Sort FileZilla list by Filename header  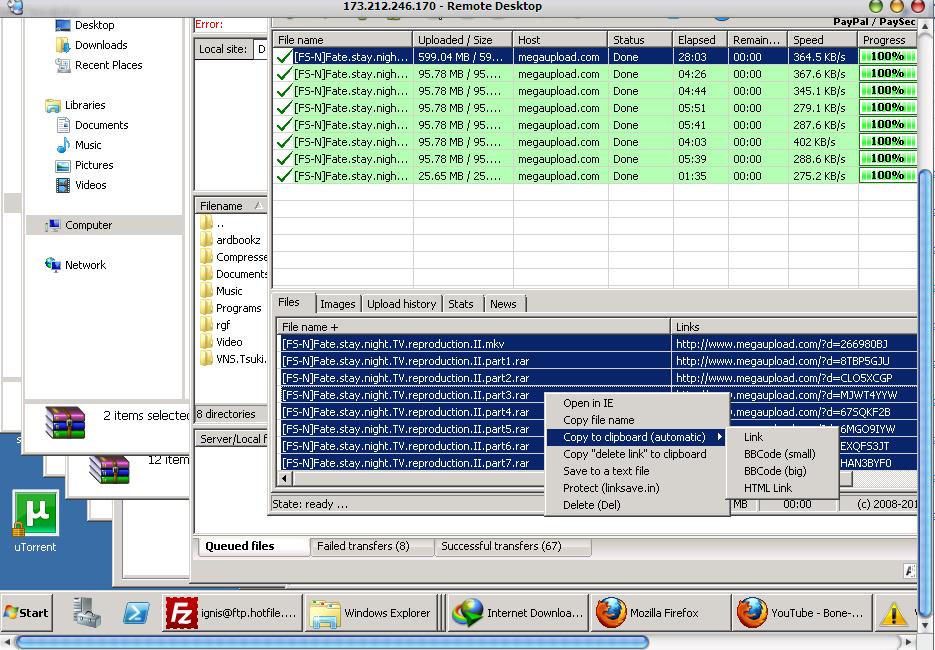[231, 206]
